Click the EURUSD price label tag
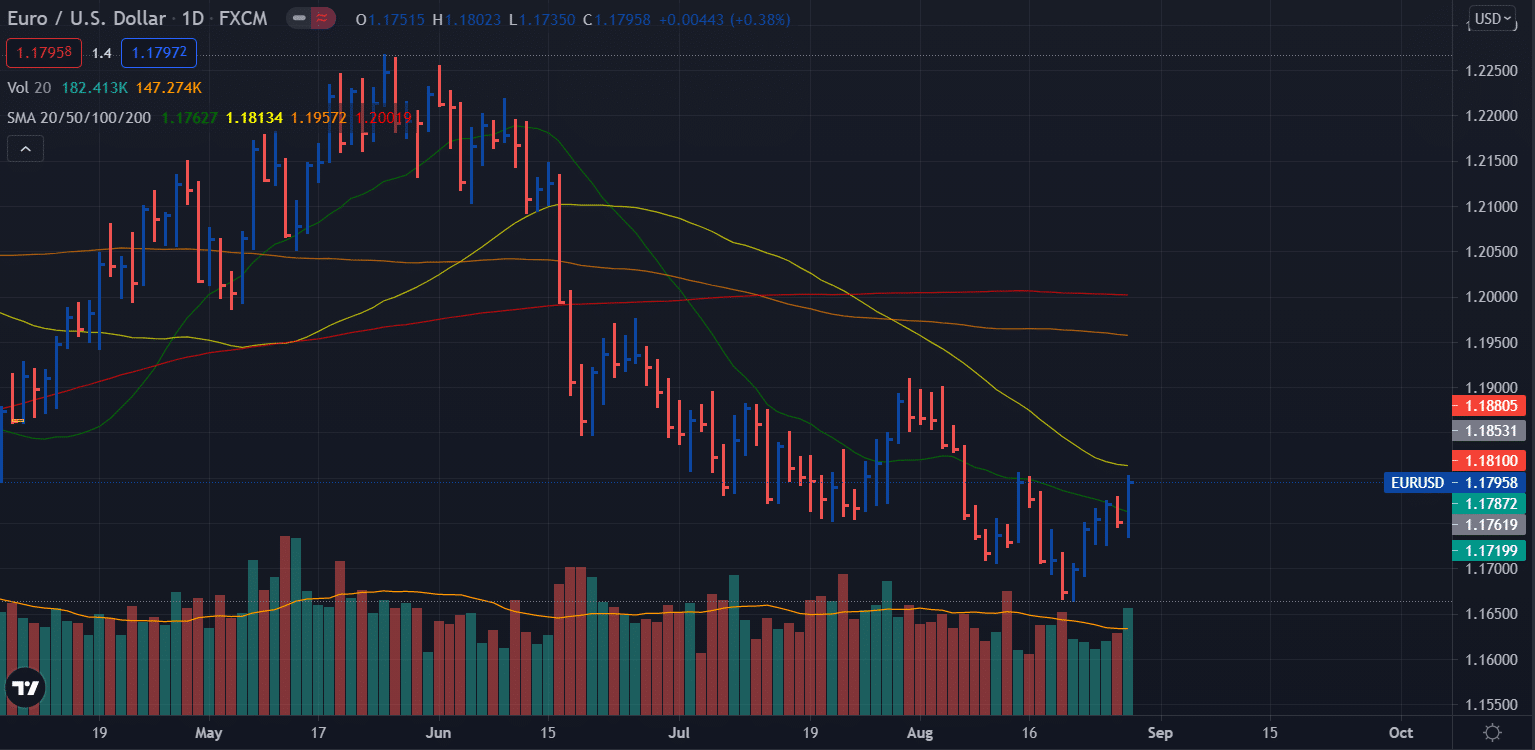Viewport: 1535px width, 750px height. pyautogui.click(x=1417, y=483)
